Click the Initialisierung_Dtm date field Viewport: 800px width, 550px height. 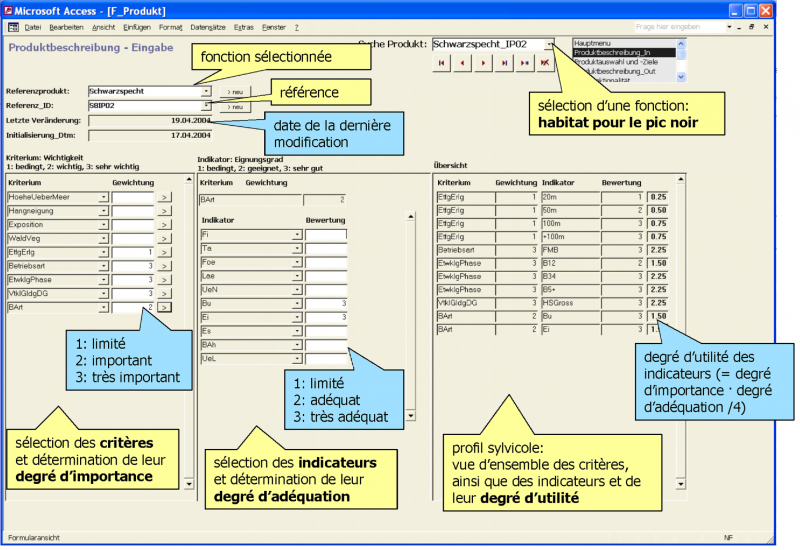click(x=150, y=136)
